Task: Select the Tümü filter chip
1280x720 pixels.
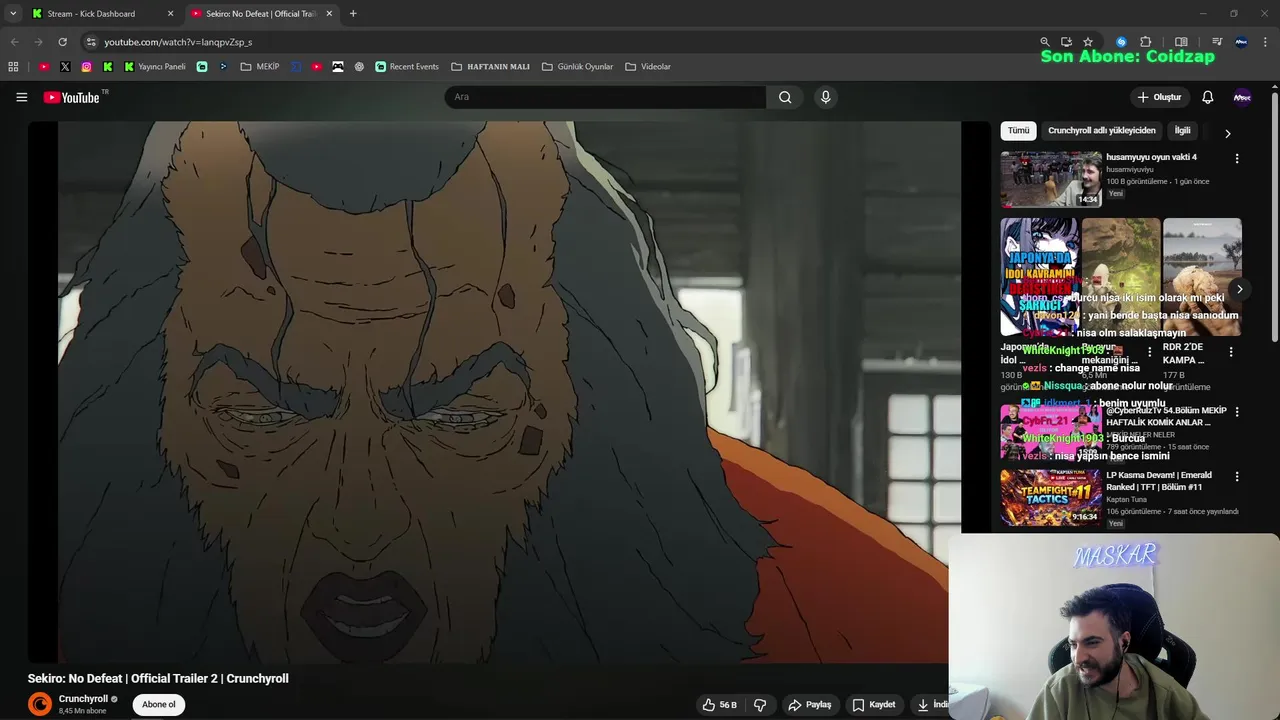Action: [1018, 131]
